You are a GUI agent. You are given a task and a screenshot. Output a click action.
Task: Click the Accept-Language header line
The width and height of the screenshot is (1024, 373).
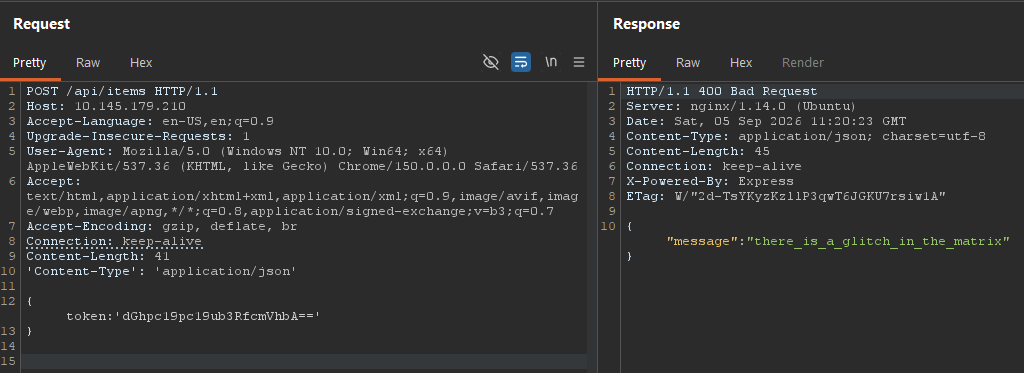(150, 121)
